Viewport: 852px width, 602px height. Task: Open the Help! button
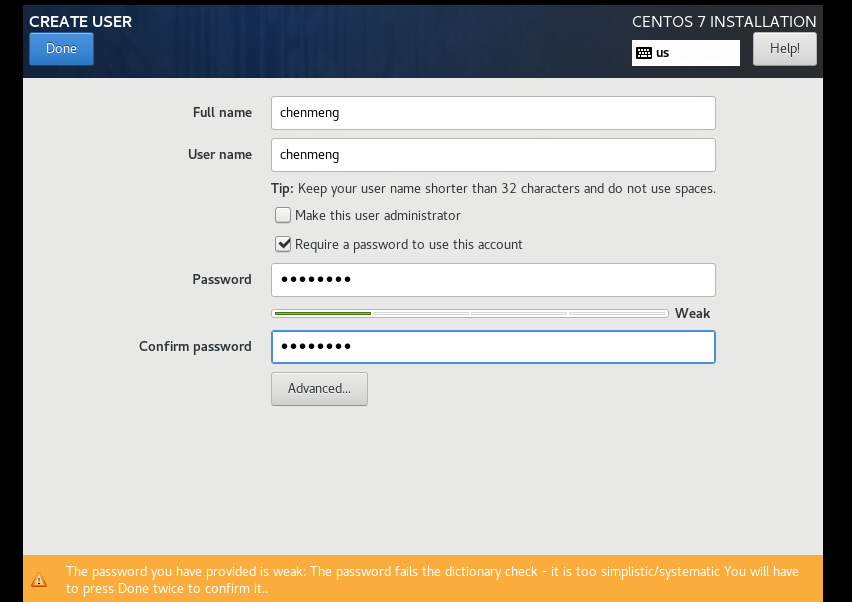(x=785, y=49)
